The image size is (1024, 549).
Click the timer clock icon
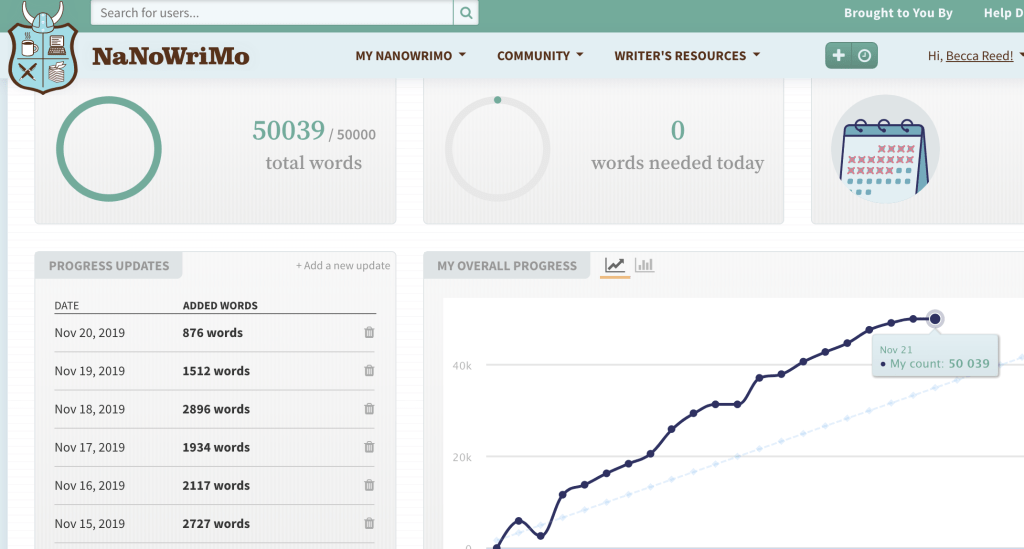[x=864, y=56]
